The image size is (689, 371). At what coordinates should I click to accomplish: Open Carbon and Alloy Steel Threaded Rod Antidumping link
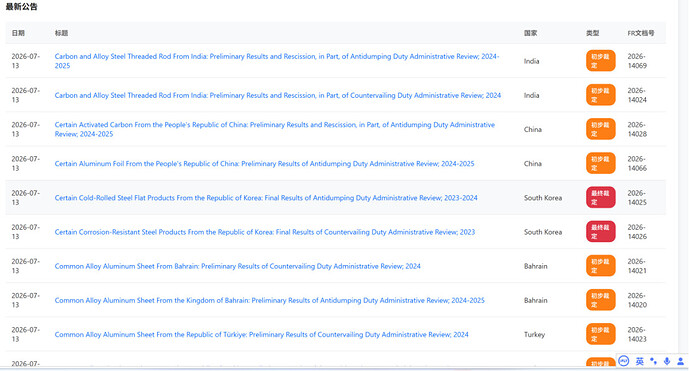[277, 61]
